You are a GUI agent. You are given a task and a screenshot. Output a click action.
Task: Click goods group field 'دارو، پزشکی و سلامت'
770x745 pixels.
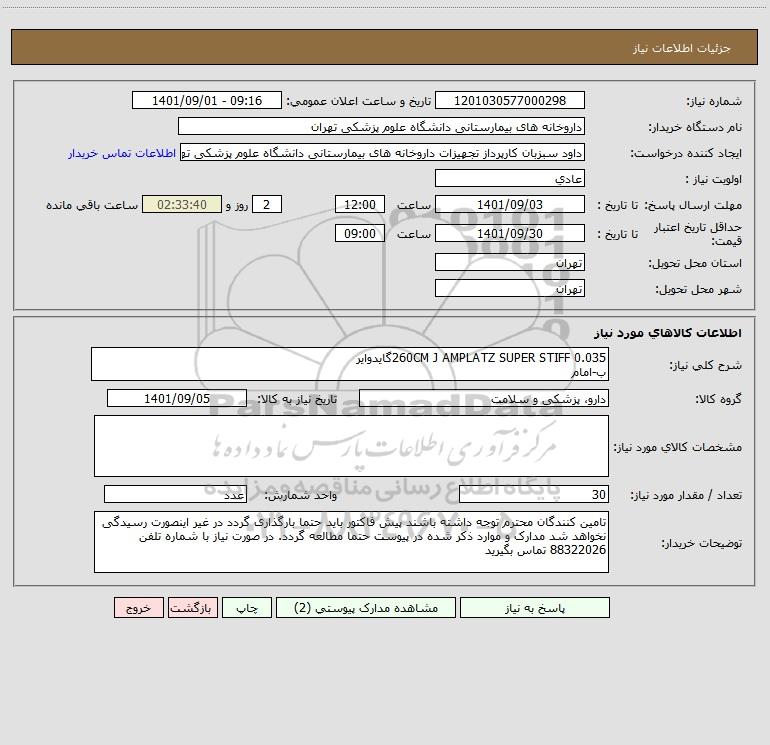pyautogui.click(x=484, y=398)
